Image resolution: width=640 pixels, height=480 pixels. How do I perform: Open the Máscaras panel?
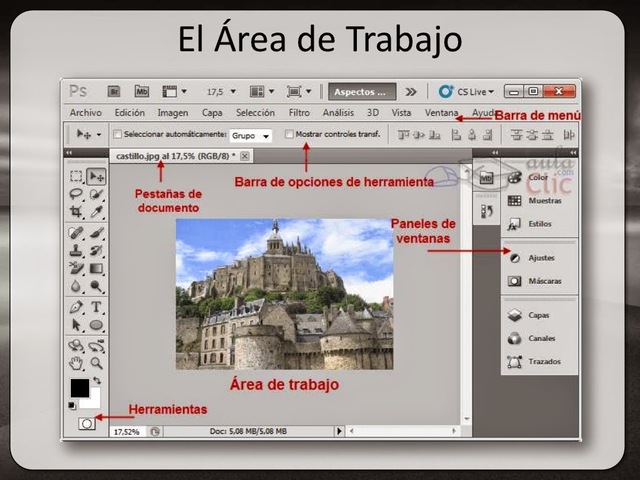[535, 281]
